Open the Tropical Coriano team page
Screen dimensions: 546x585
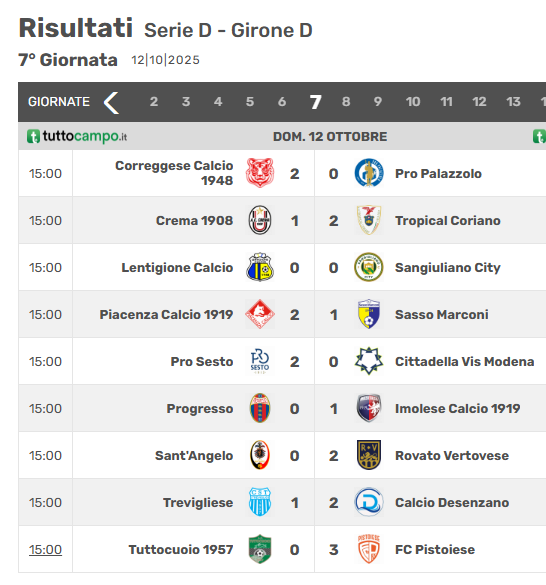447,220
